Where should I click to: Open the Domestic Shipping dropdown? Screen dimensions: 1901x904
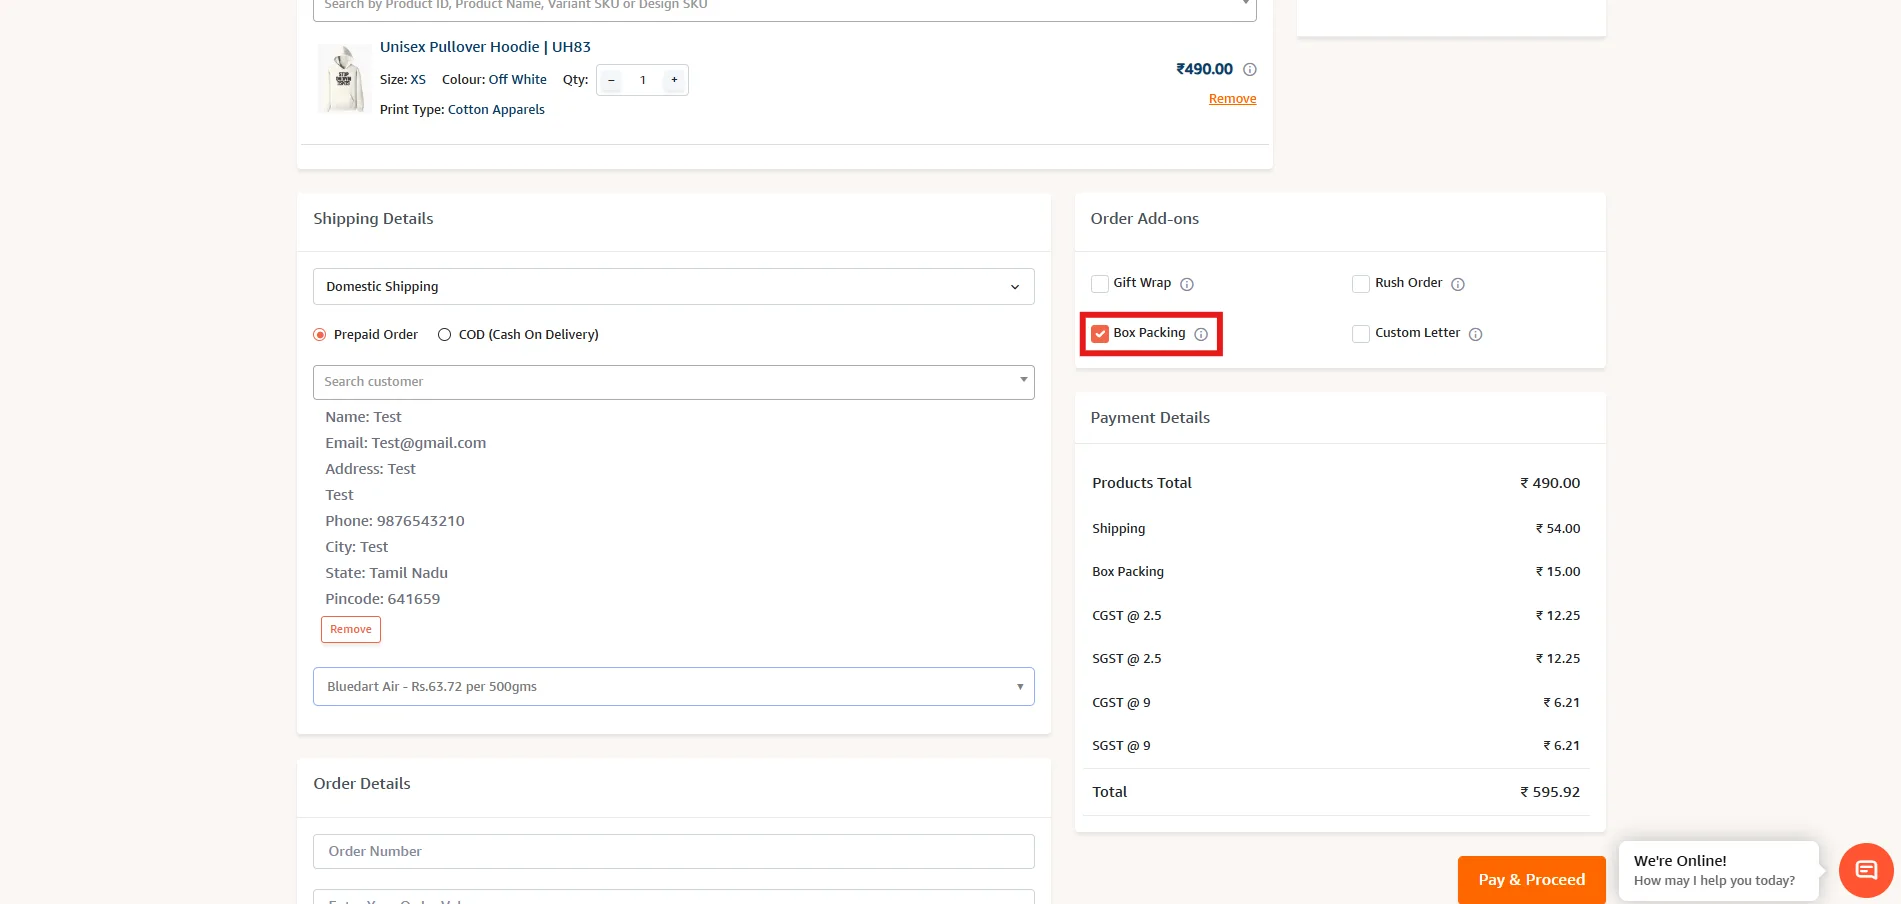click(x=674, y=287)
